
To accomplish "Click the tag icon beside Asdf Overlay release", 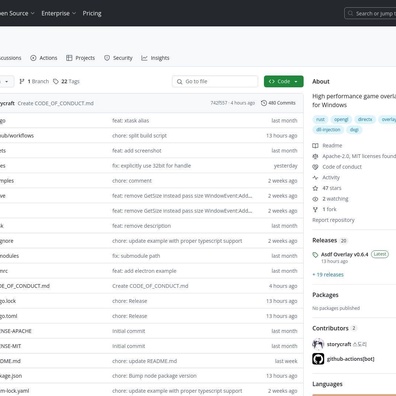I will pos(315,255).
